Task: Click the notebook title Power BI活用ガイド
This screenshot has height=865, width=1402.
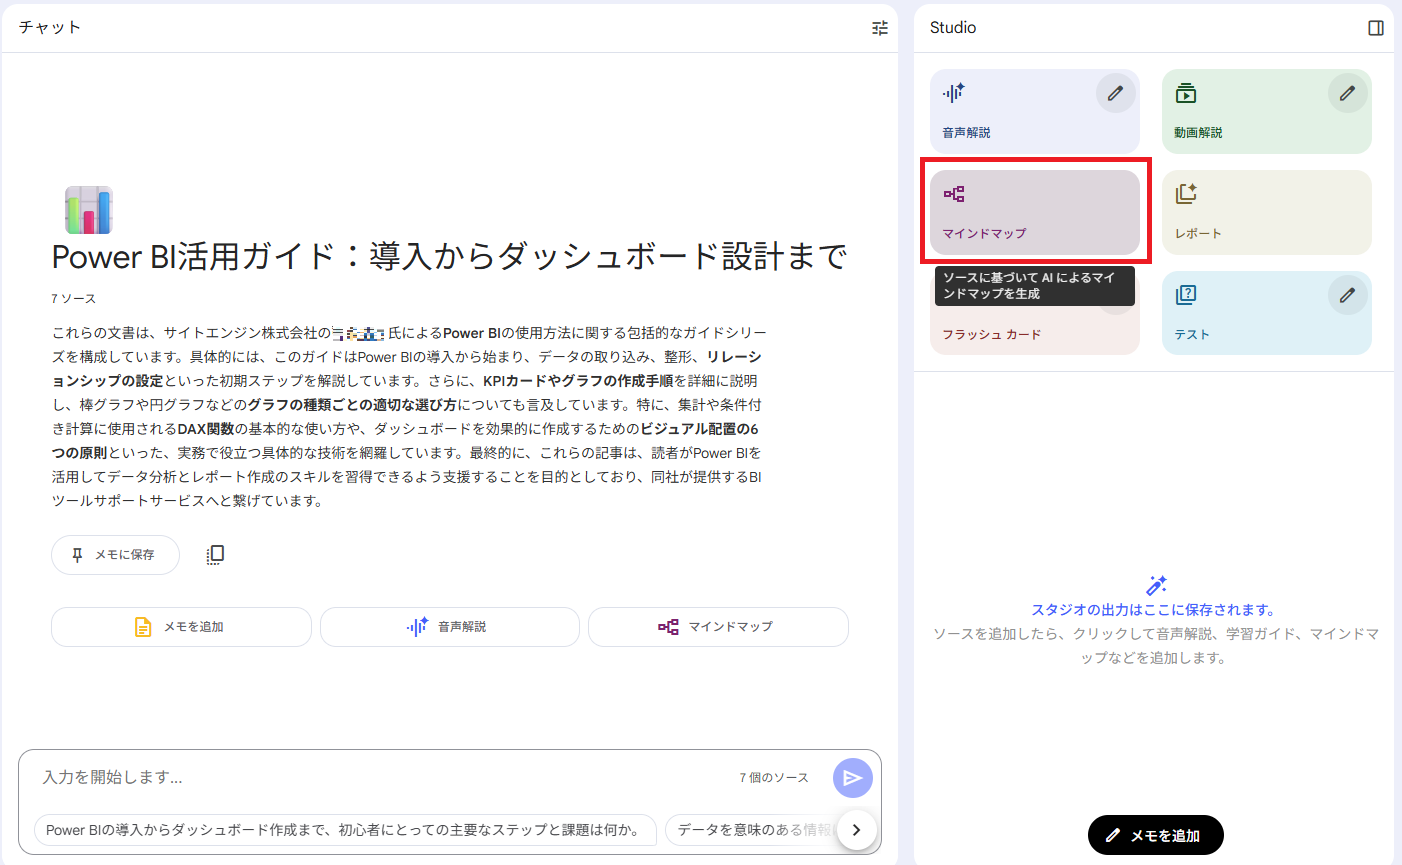Action: click(x=450, y=257)
